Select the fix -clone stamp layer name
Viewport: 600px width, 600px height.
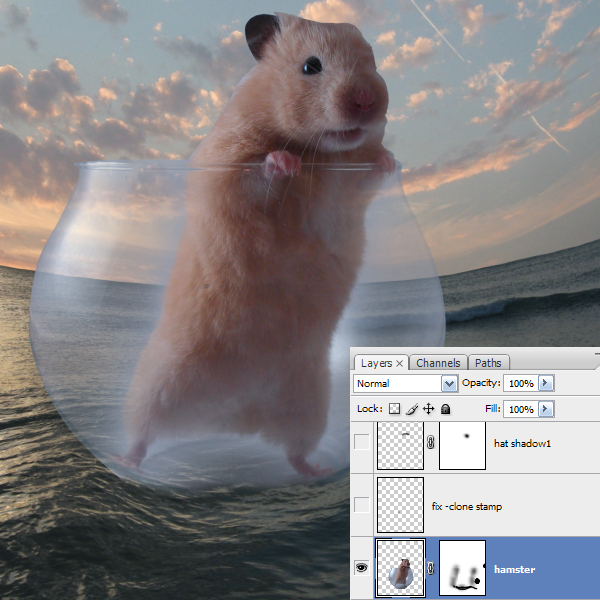click(x=466, y=506)
